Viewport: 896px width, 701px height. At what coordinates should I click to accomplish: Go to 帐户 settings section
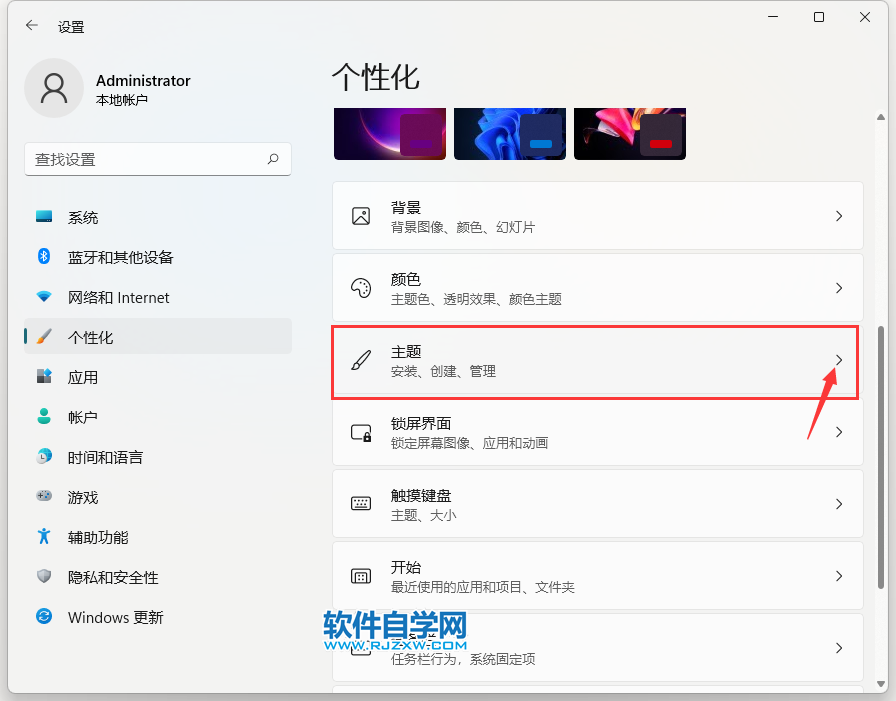pyautogui.click(x=83, y=418)
